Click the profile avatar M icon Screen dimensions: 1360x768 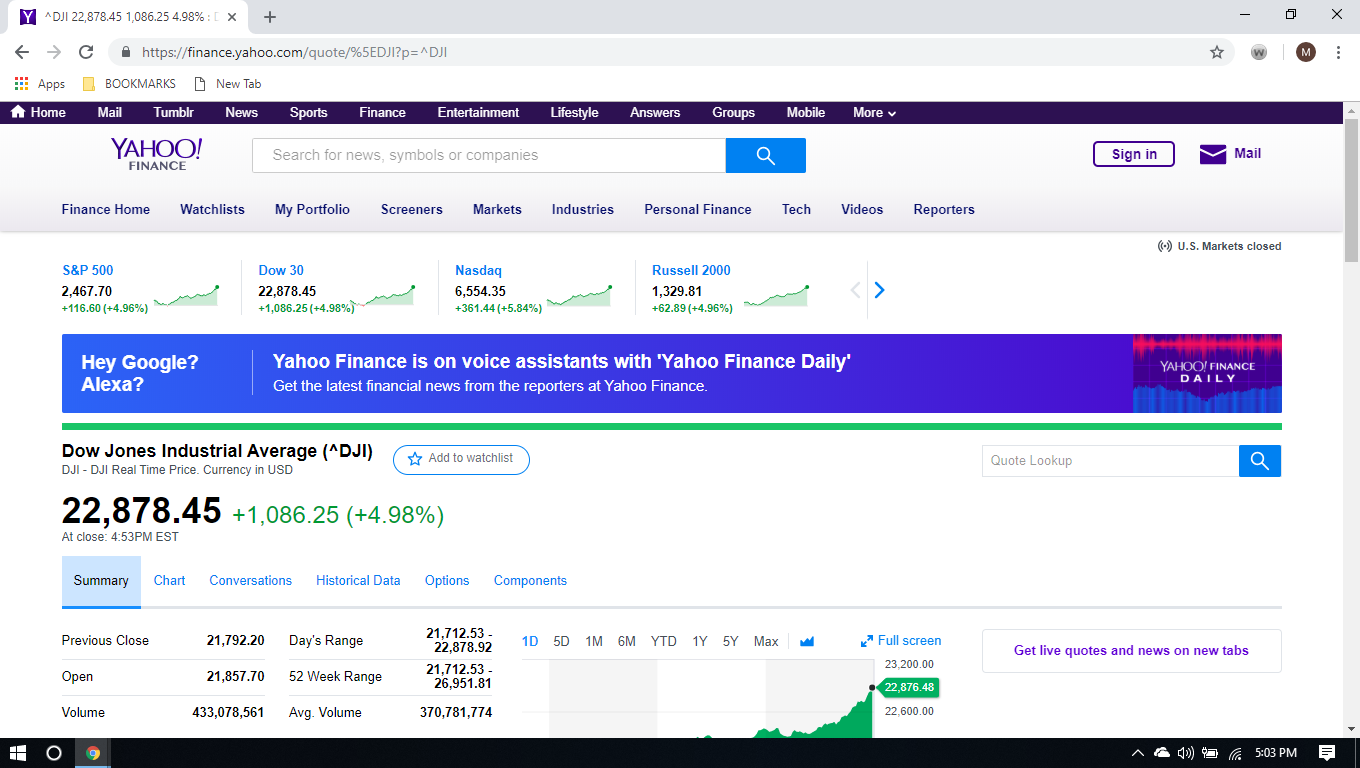click(x=1306, y=52)
